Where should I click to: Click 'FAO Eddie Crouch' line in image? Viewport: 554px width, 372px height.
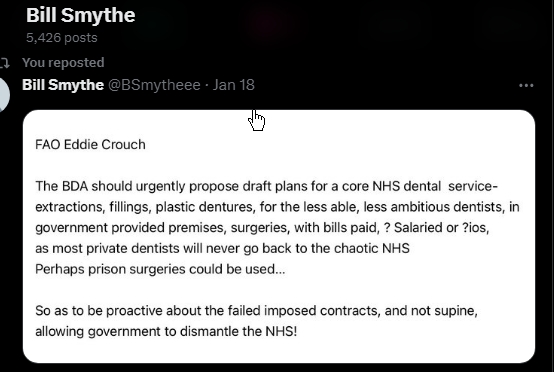(x=90, y=144)
